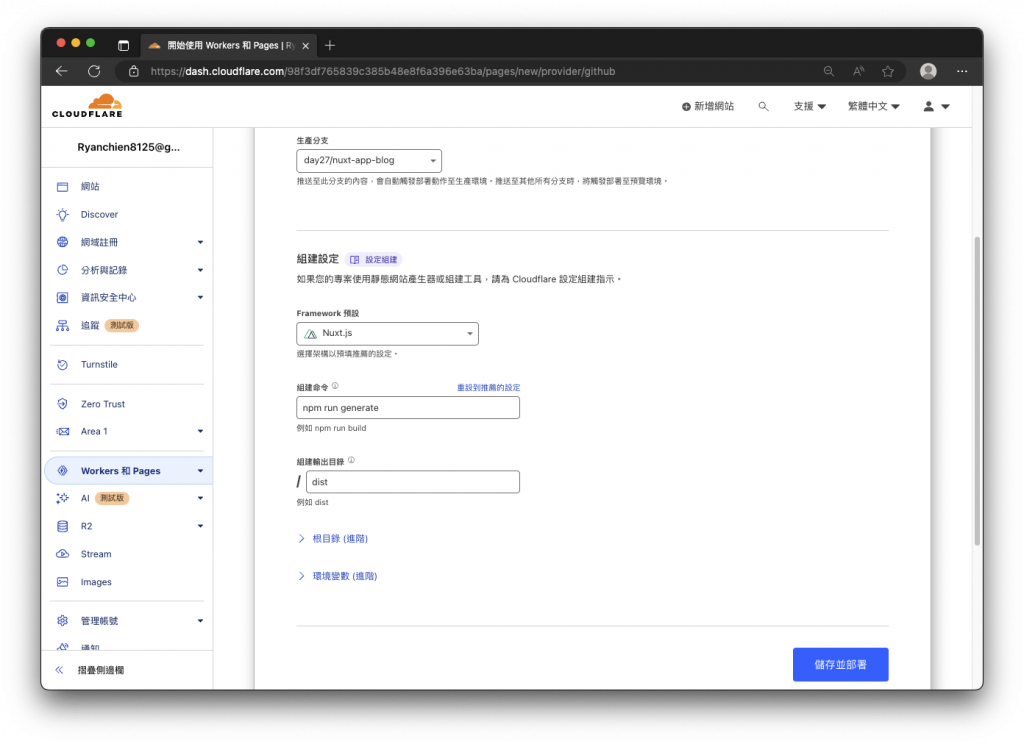Open the 生產分支 branch dropdown
The width and height of the screenshot is (1024, 744).
[369, 161]
